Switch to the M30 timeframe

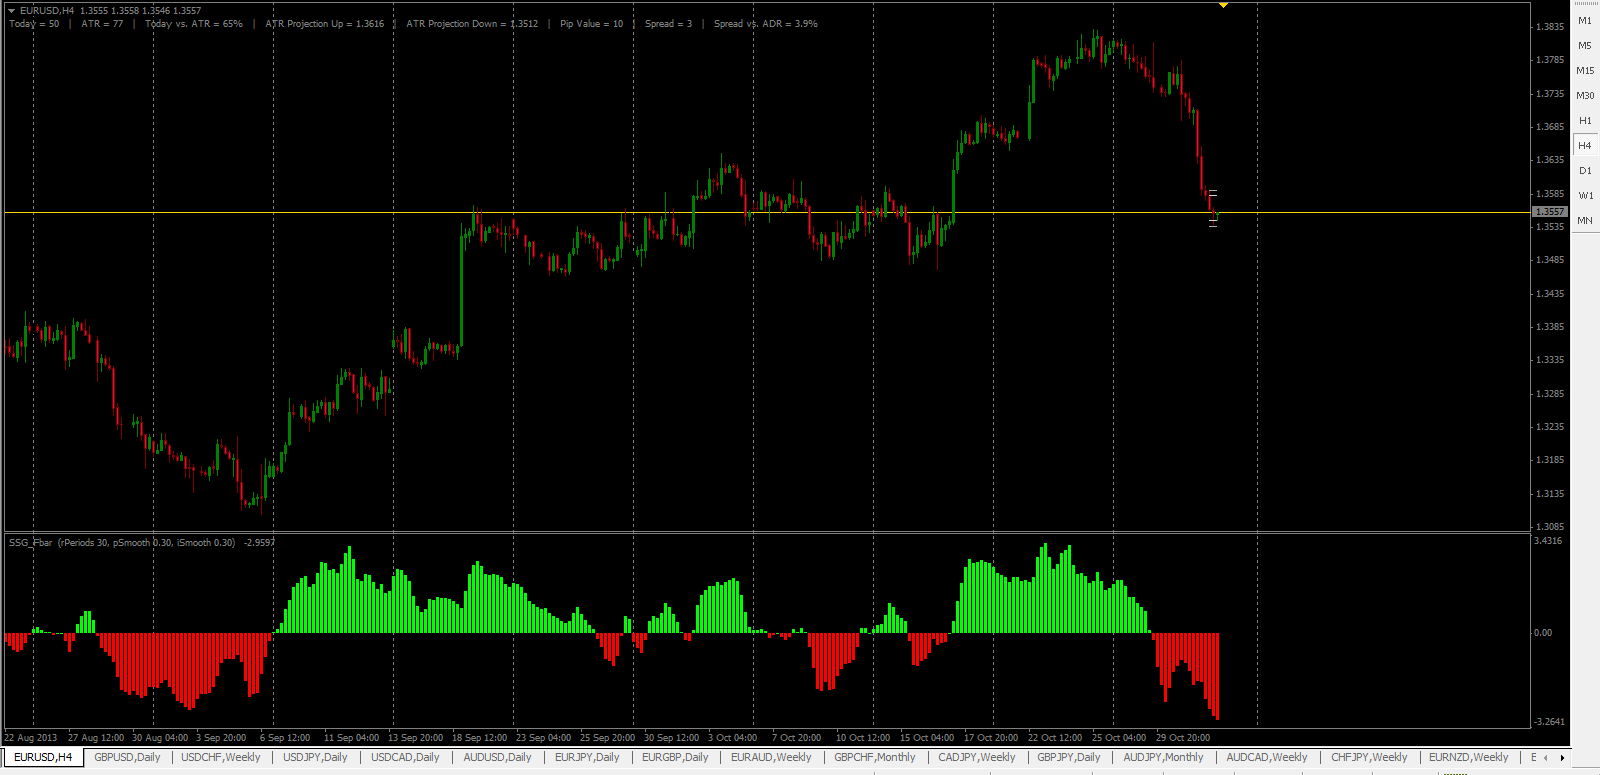click(1585, 96)
